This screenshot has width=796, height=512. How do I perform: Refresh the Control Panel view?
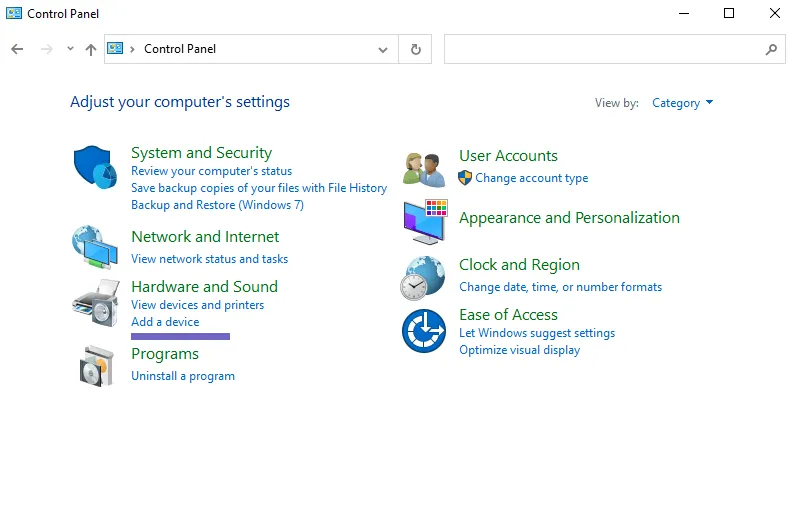point(415,49)
